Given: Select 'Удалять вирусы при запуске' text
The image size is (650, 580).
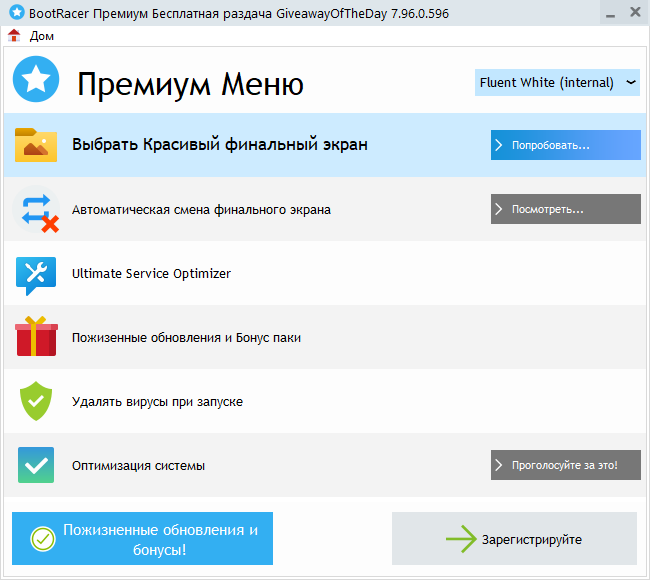Looking at the screenshot, I should pos(158,402).
